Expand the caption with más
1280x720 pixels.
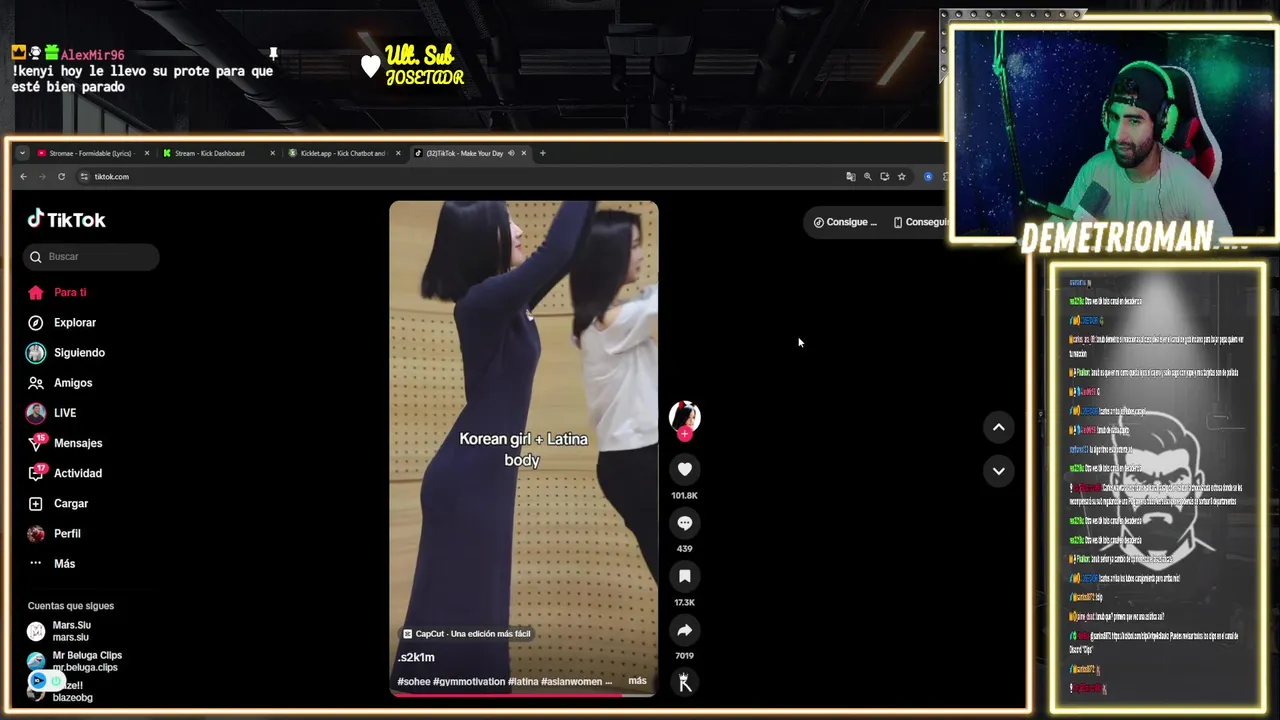tap(637, 681)
